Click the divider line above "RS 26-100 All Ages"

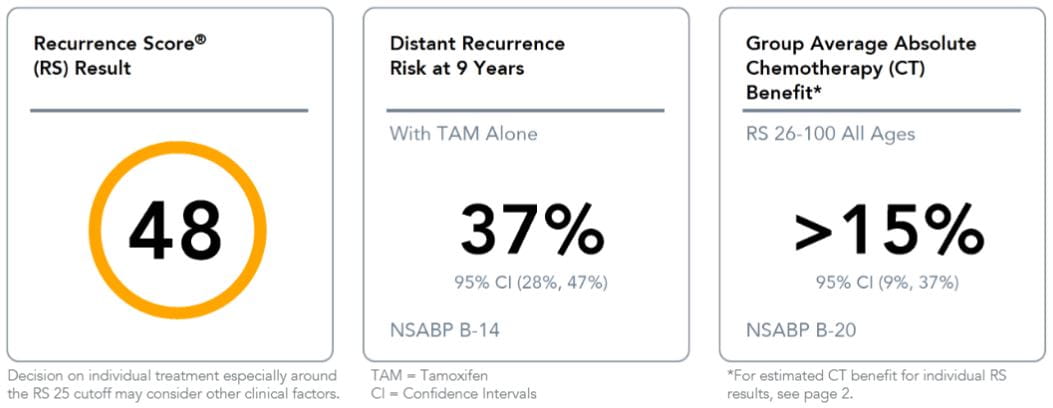point(883,110)
